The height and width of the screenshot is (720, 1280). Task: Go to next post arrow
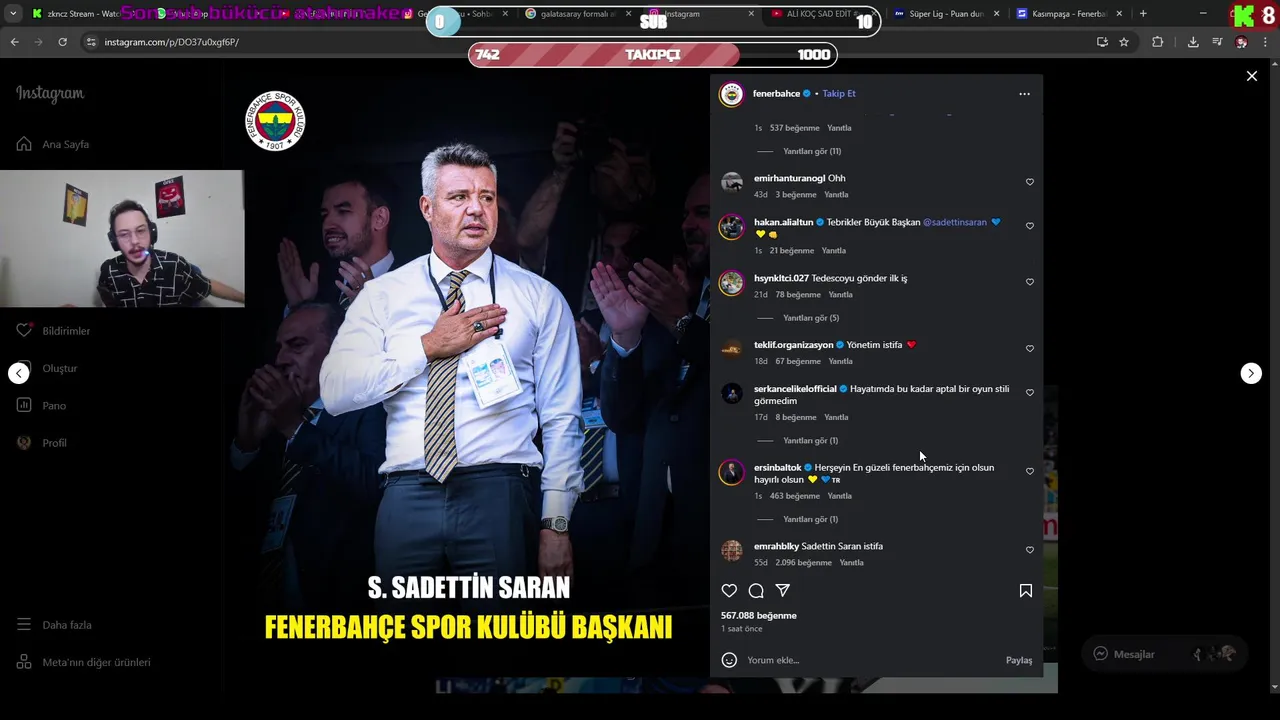click(1251, 373)
